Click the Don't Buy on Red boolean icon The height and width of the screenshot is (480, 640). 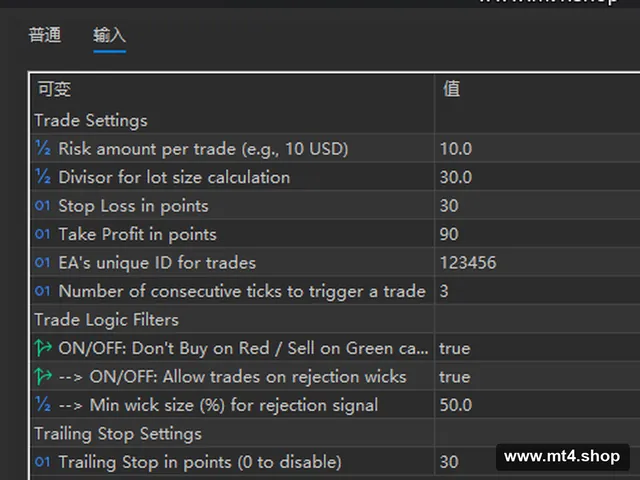coord(43,348)
